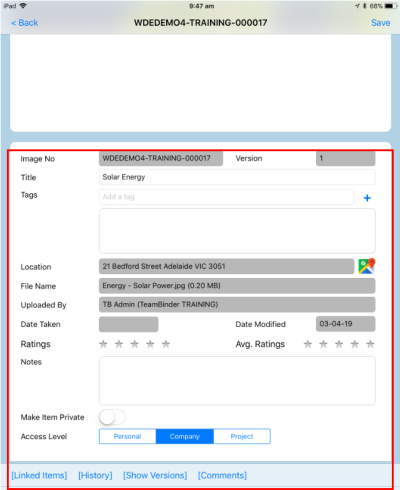400x490 pixels.
Task: Rate the image with the first Ratings star
Action: [103, 344]
